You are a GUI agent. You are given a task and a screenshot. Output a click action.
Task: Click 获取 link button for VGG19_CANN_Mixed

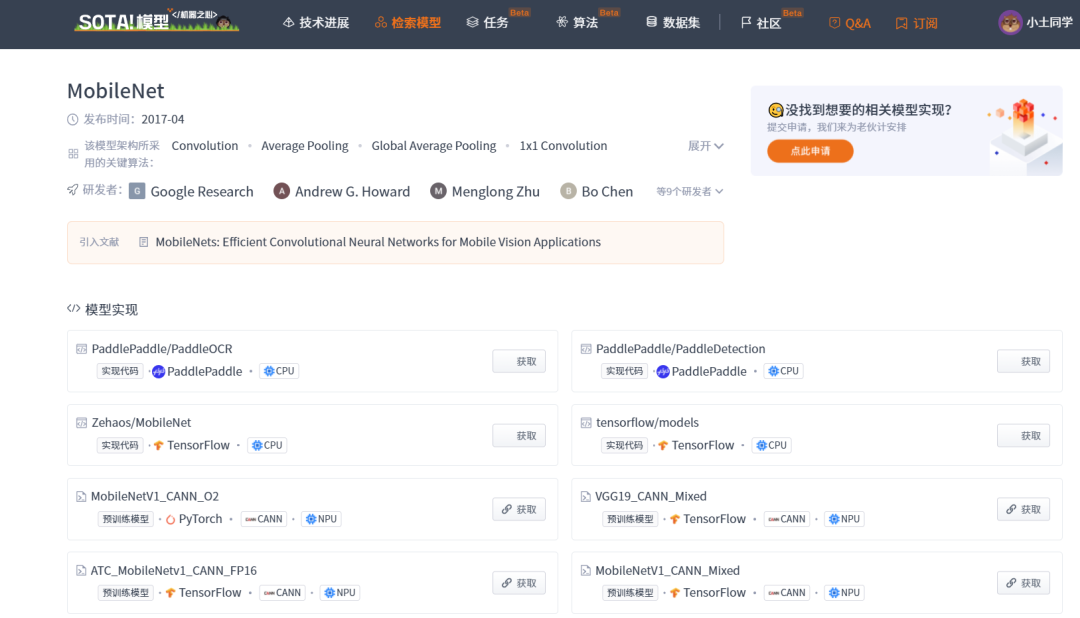(x=1024, y=509)
